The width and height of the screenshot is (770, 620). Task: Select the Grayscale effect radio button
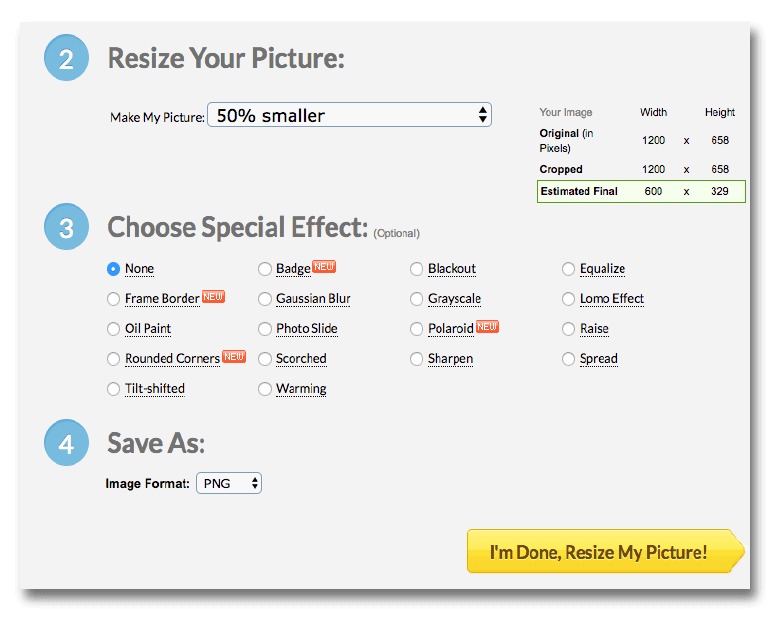tap(417, 299)
